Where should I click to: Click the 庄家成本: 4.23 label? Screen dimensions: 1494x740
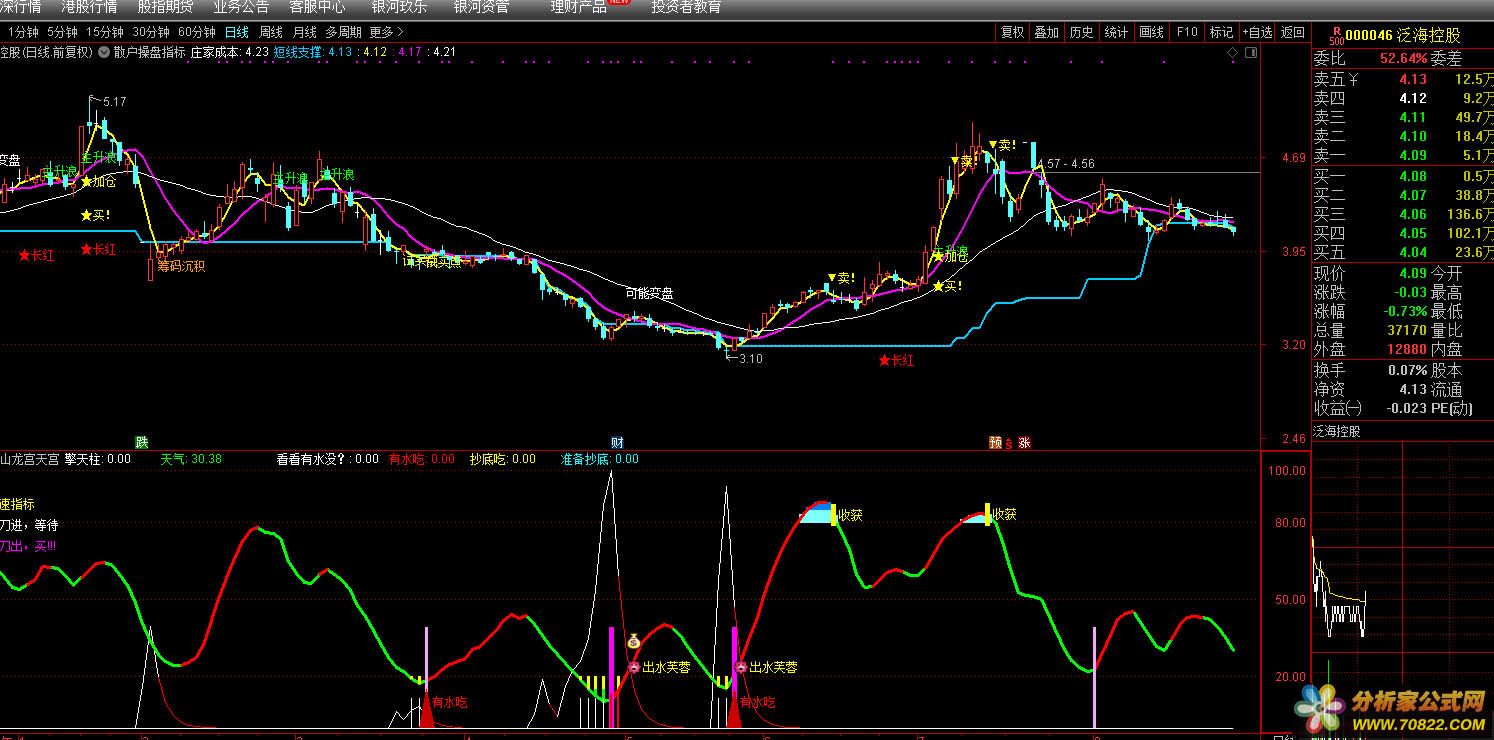[230, 52]
